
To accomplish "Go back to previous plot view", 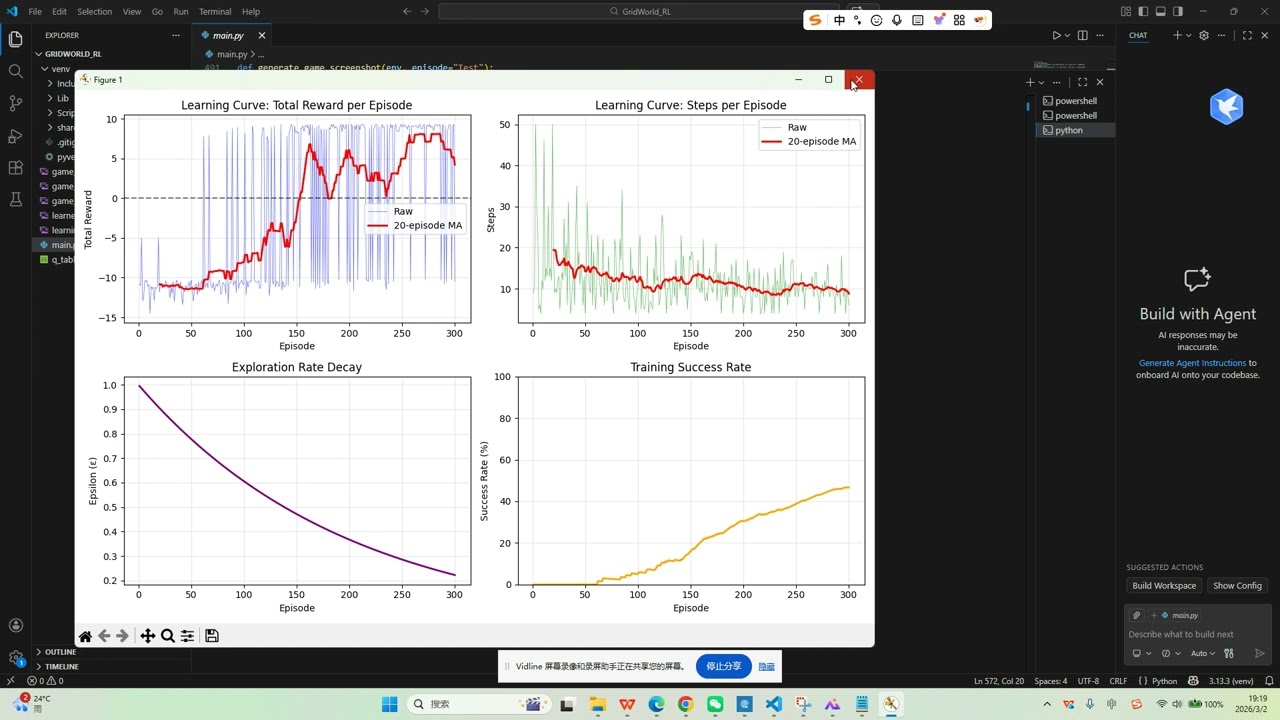I will [104, 636].
